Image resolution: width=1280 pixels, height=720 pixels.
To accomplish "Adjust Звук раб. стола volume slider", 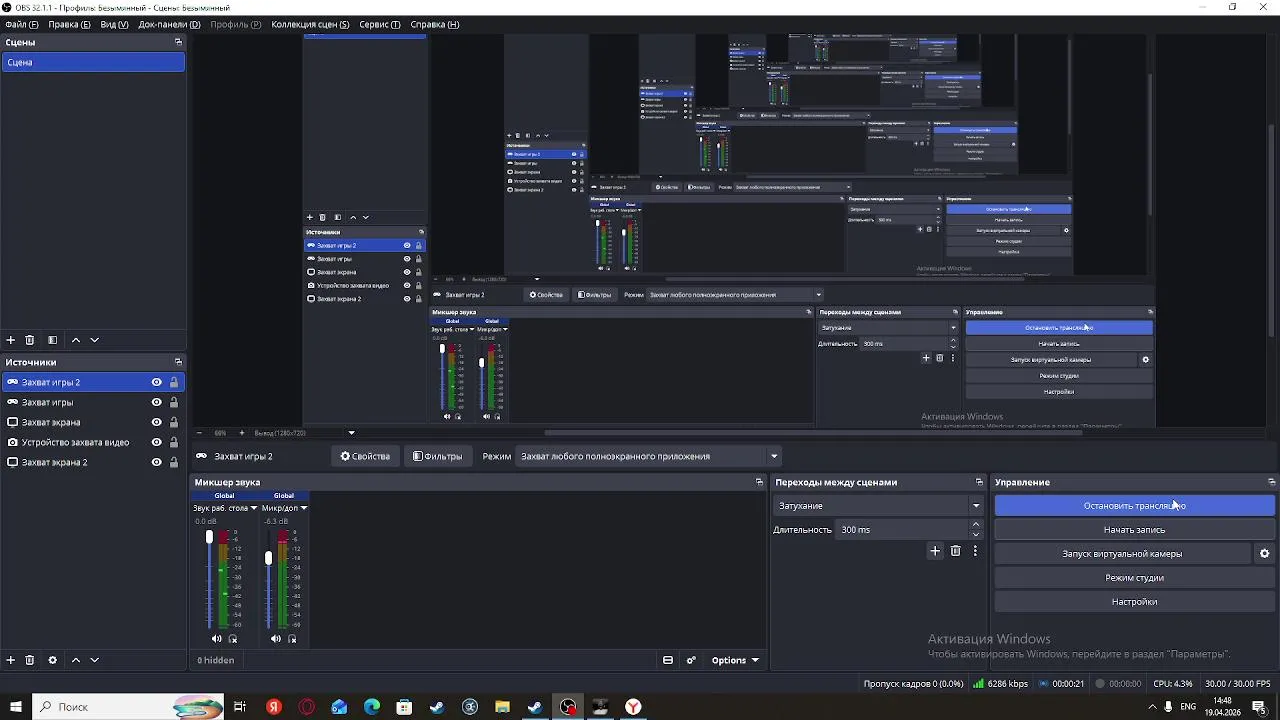I will coord(209,538).
